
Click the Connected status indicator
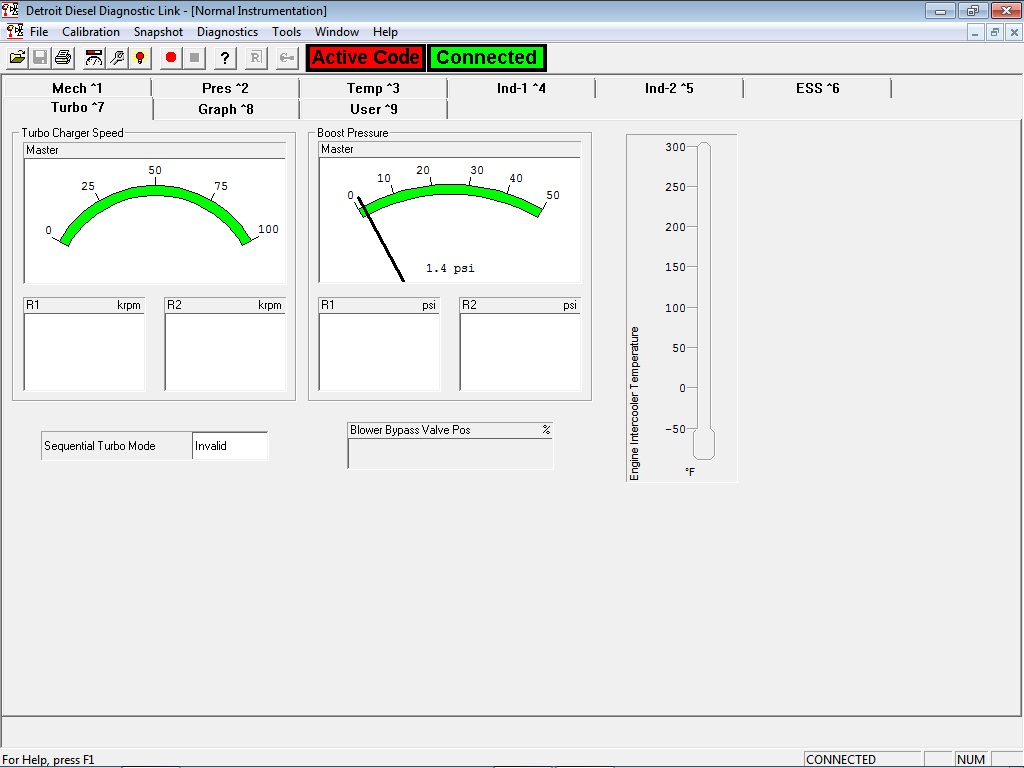point(487,57)
